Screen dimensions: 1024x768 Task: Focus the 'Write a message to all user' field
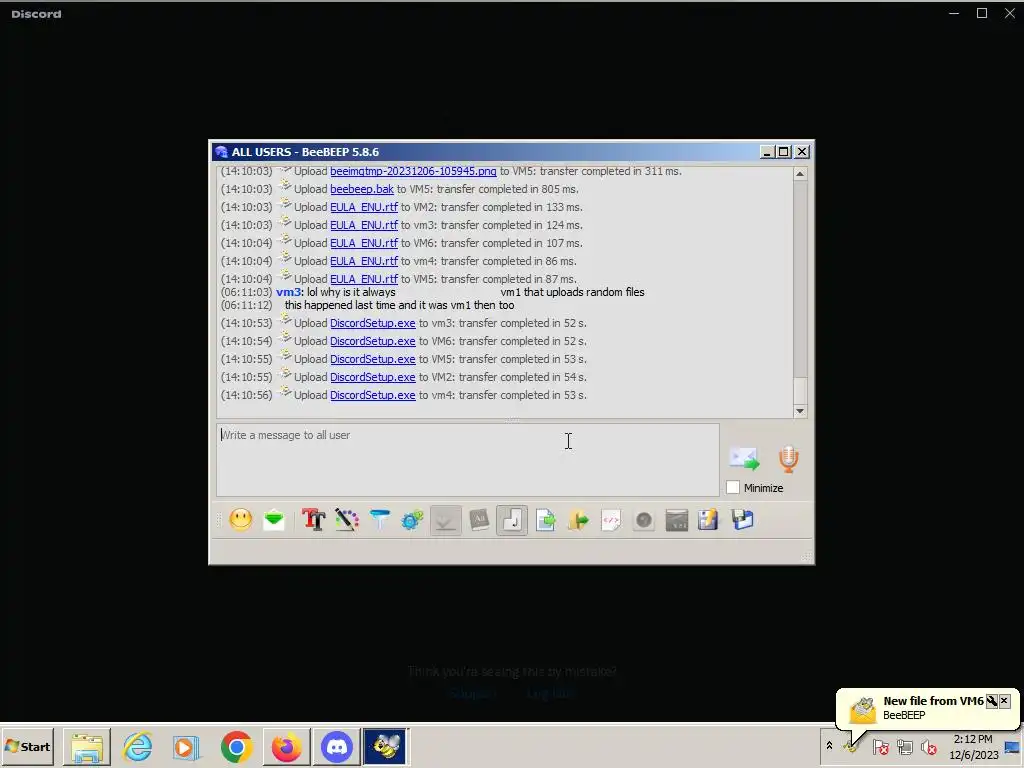pyautogui.click(x=468, y=460)
